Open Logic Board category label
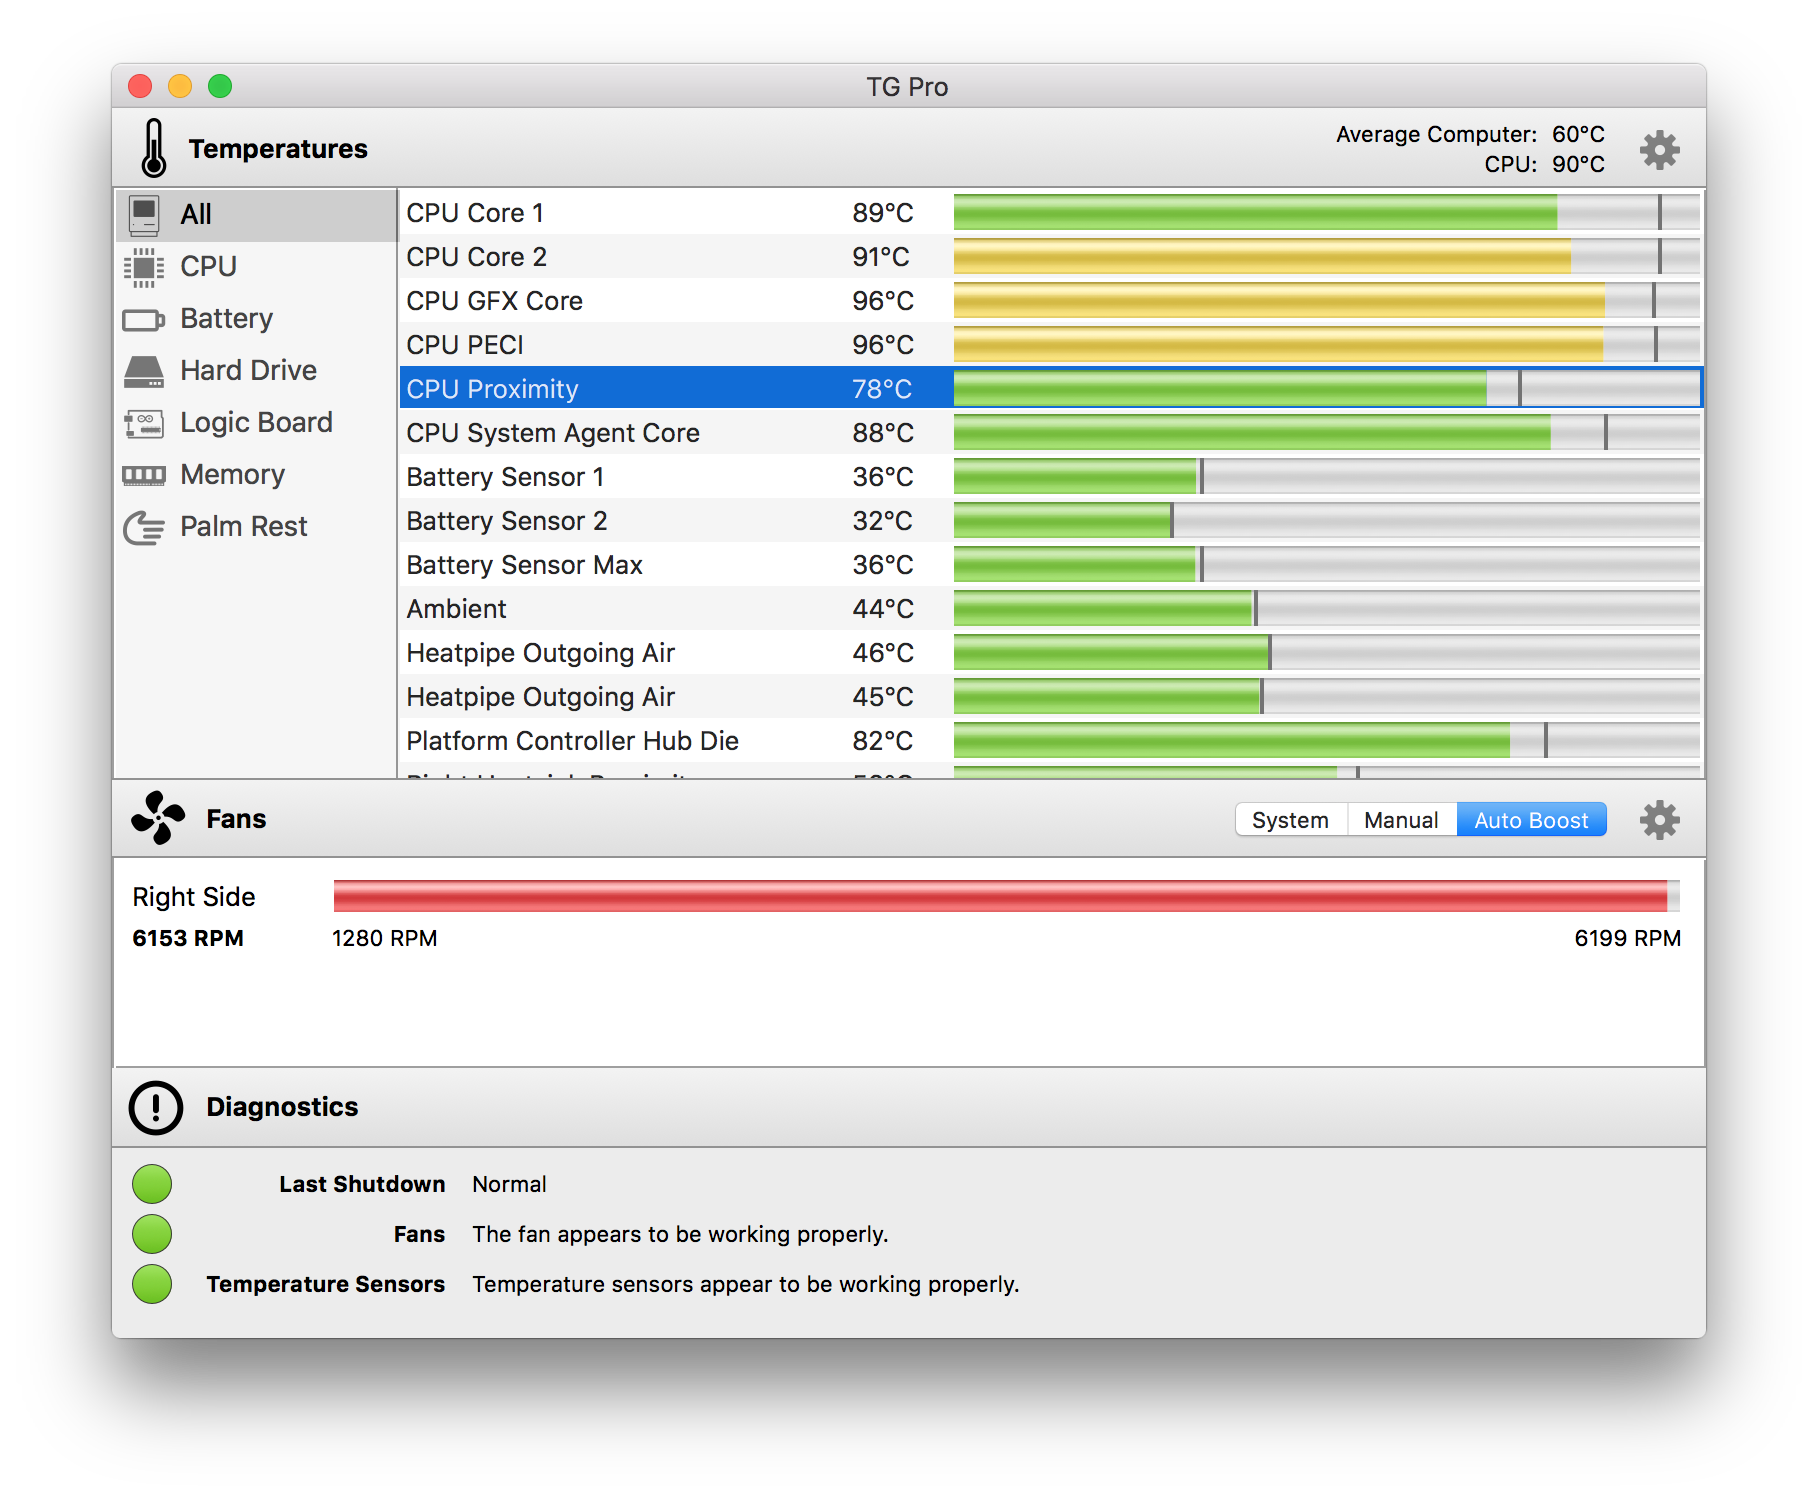Screen dimensions: 1818x1498 tap(256, 422)
